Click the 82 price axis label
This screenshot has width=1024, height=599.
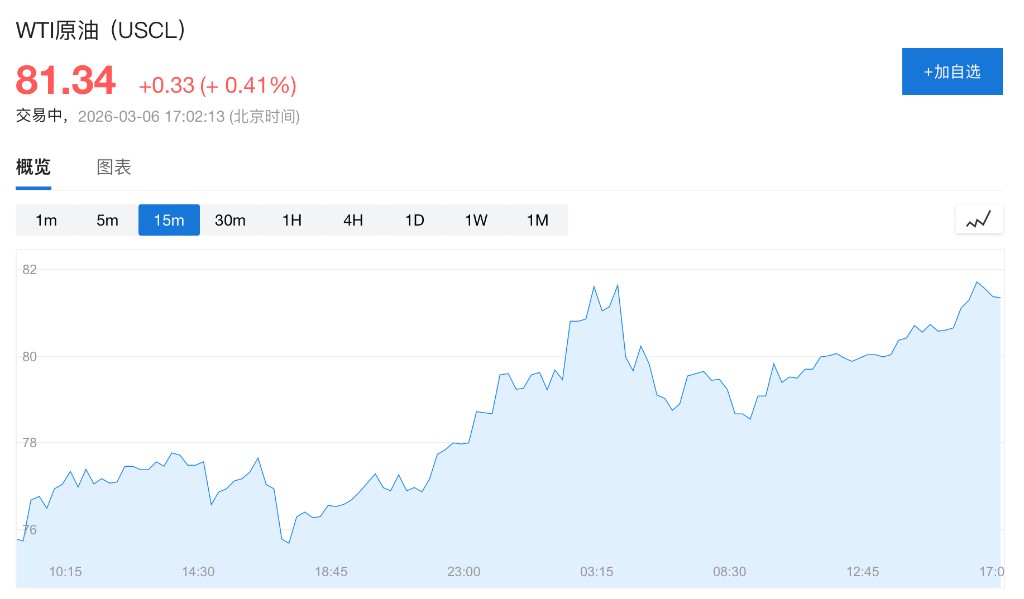pos(29,270)
